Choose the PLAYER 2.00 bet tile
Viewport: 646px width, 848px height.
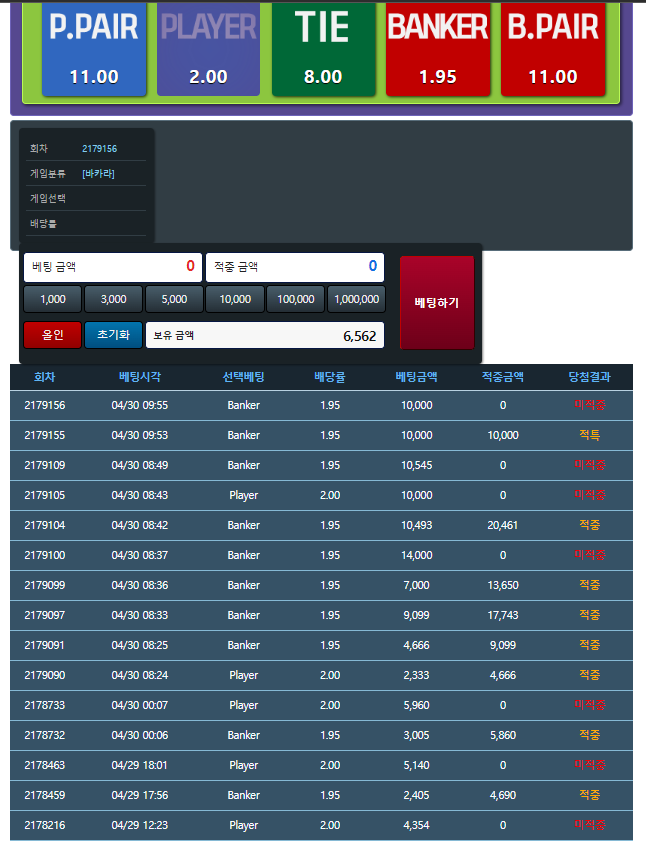pyautogui.click(x=208, y=48)
